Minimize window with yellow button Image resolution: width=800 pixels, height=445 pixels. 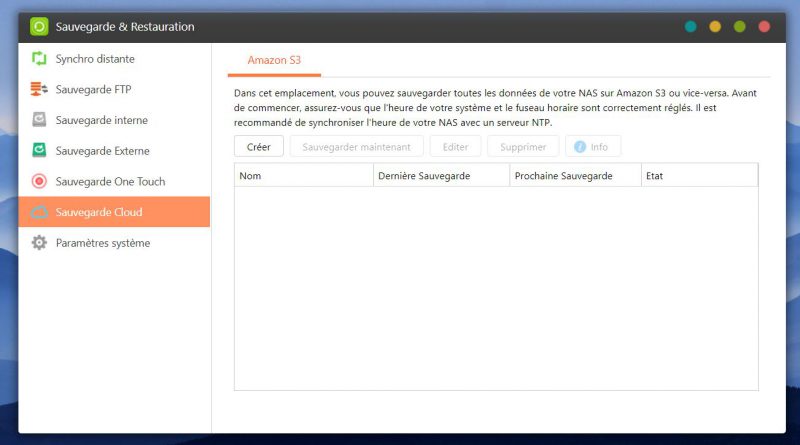(x=715, y=27)
